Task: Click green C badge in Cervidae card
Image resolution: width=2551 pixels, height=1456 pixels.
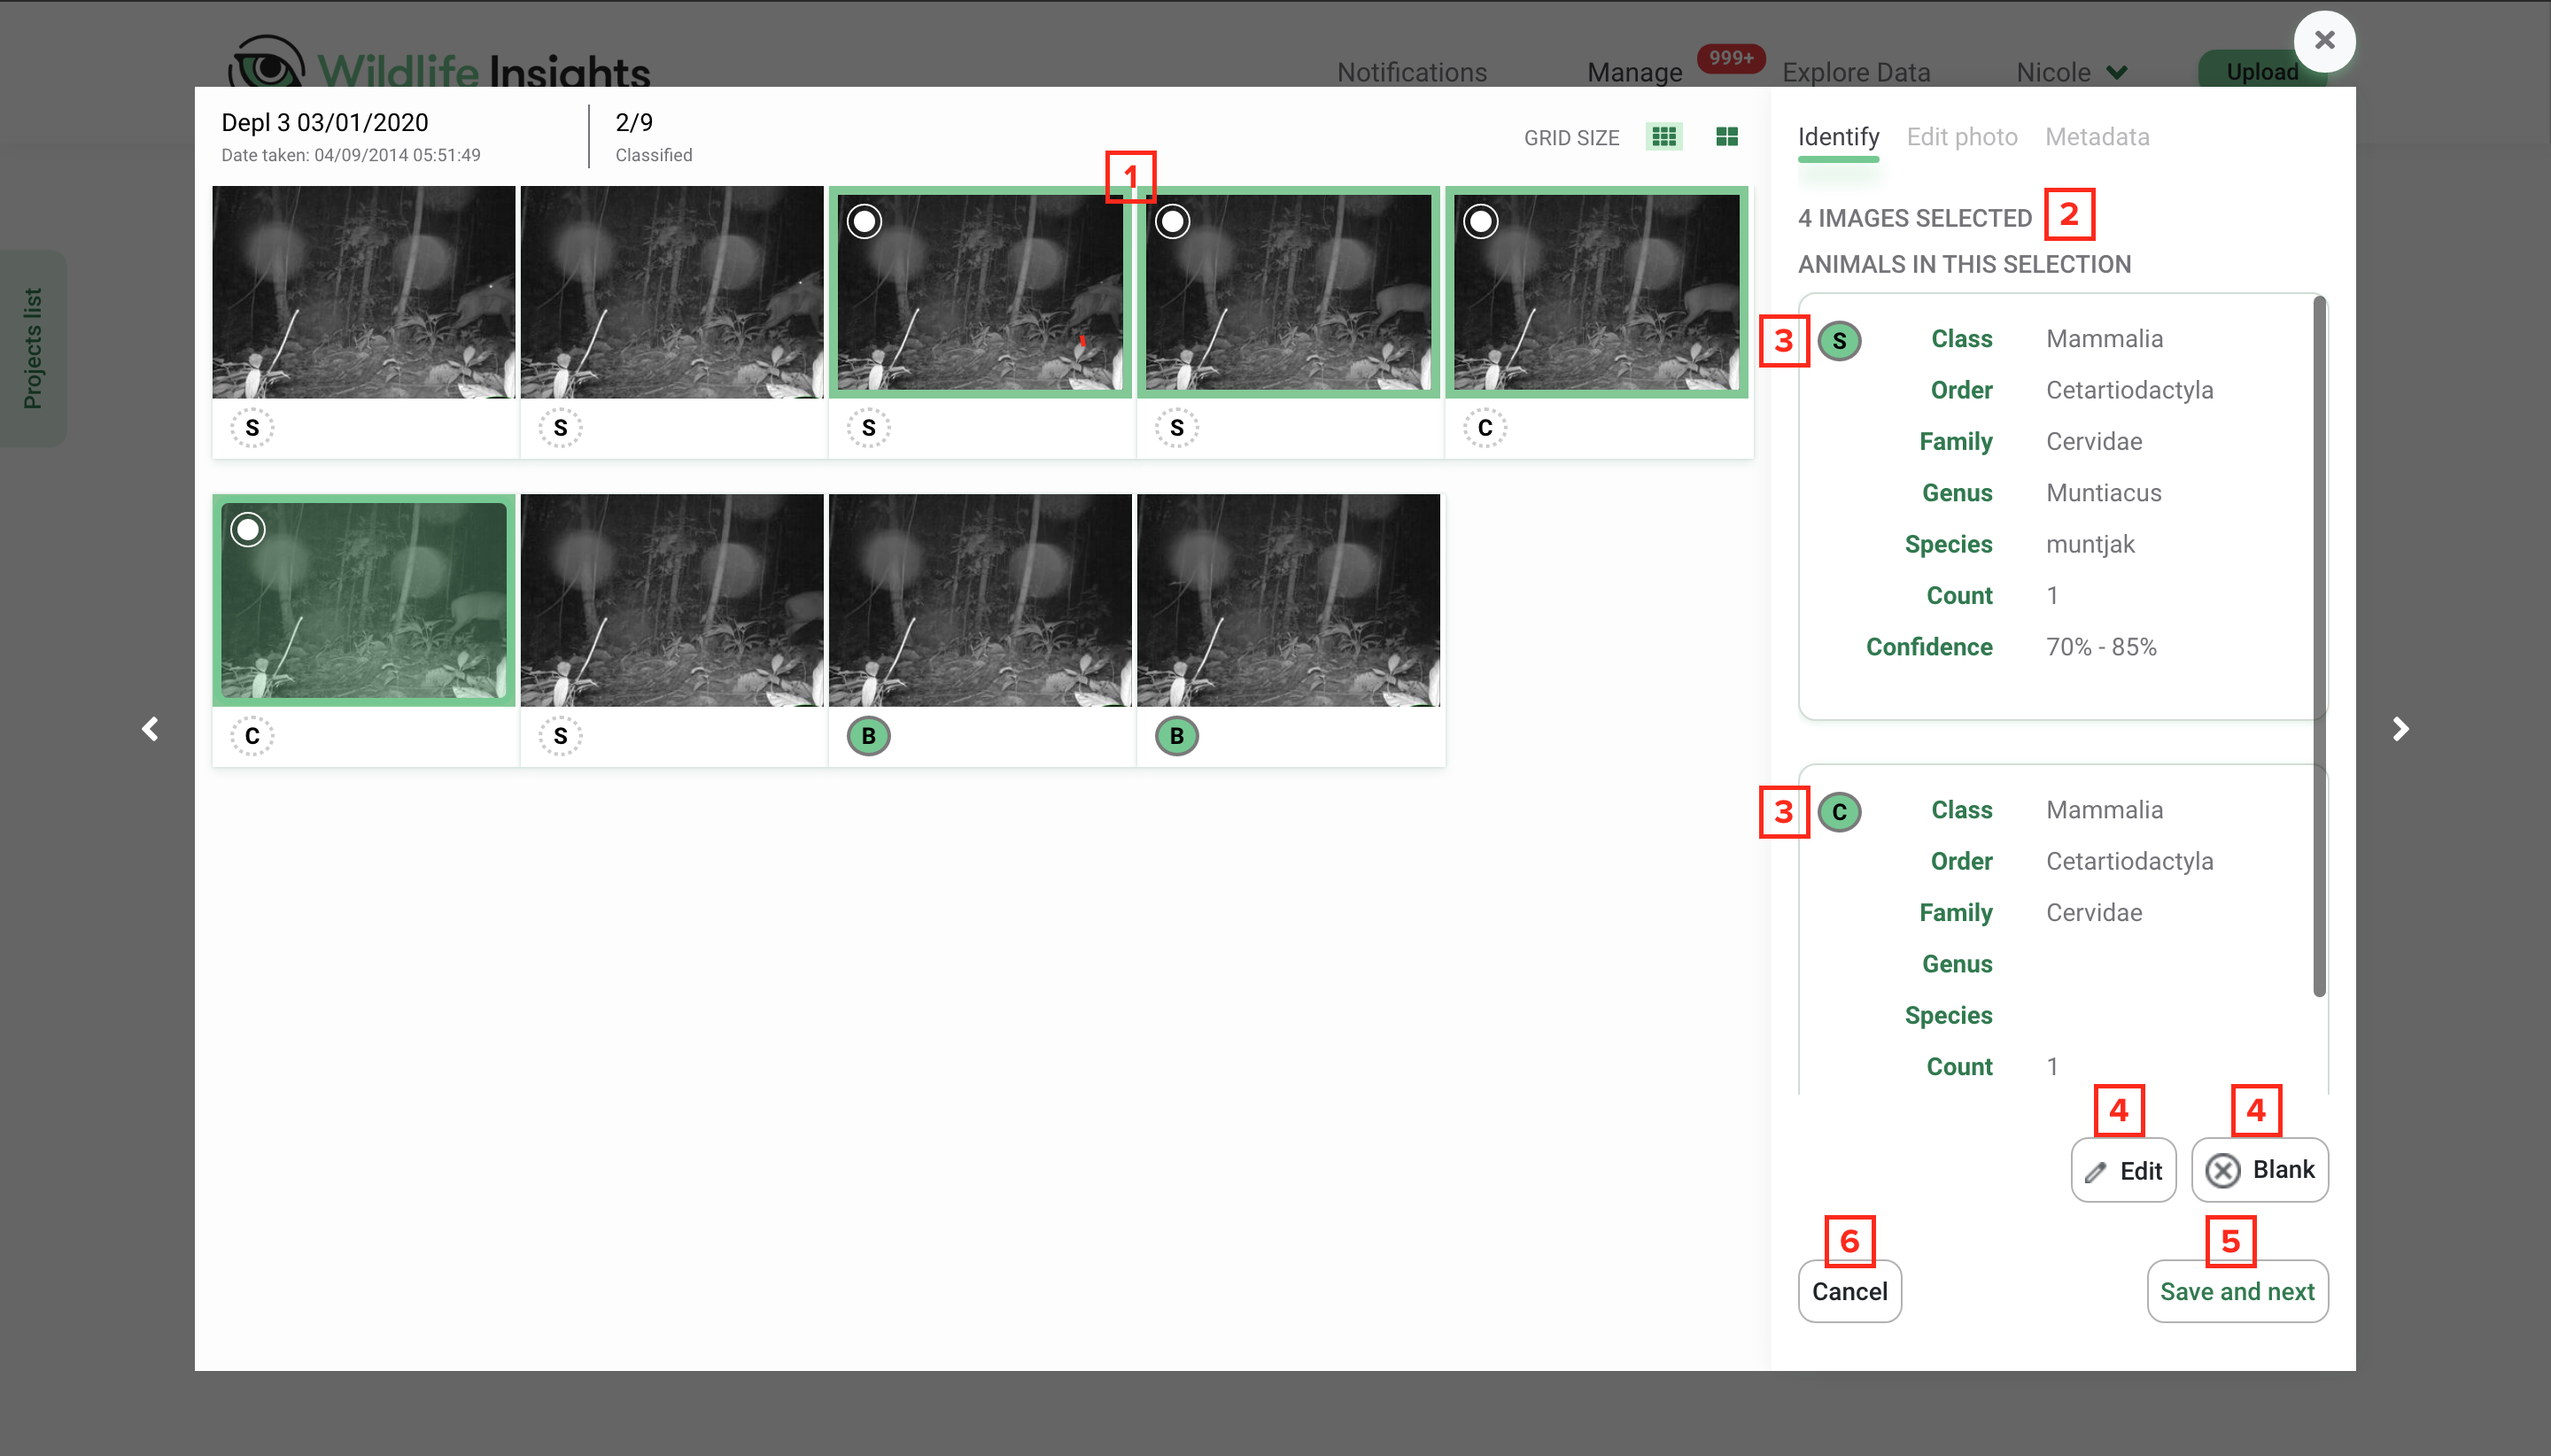Action: [x=1839, y=812]
